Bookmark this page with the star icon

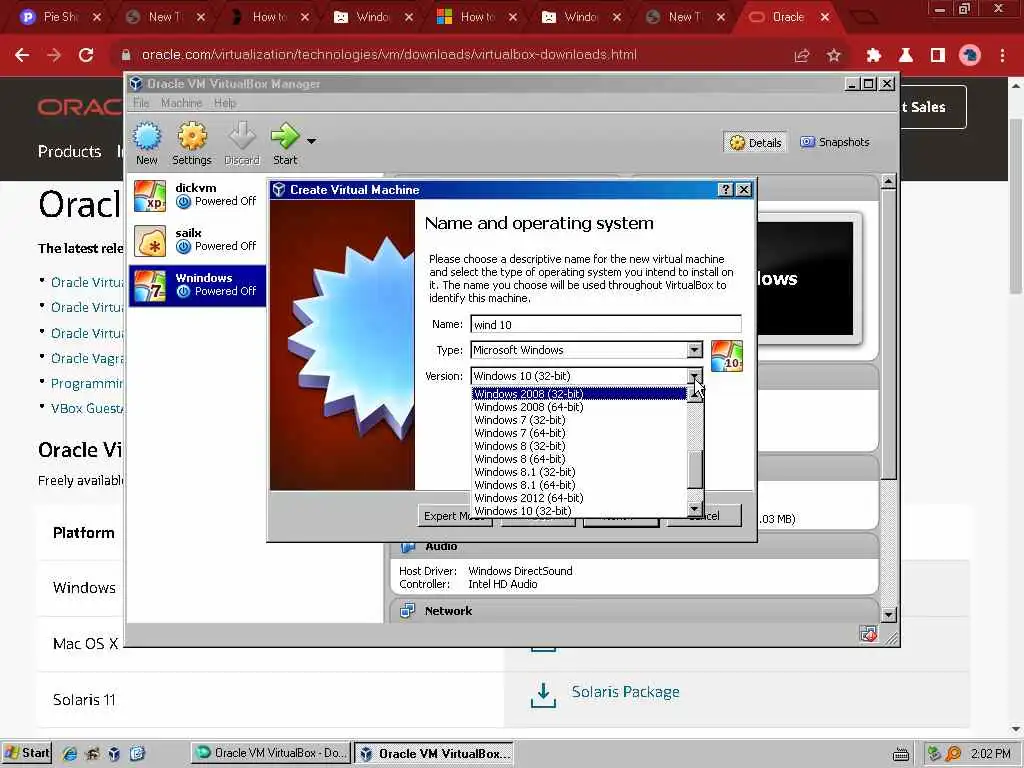pyautogui.click(x=834, y=56)
